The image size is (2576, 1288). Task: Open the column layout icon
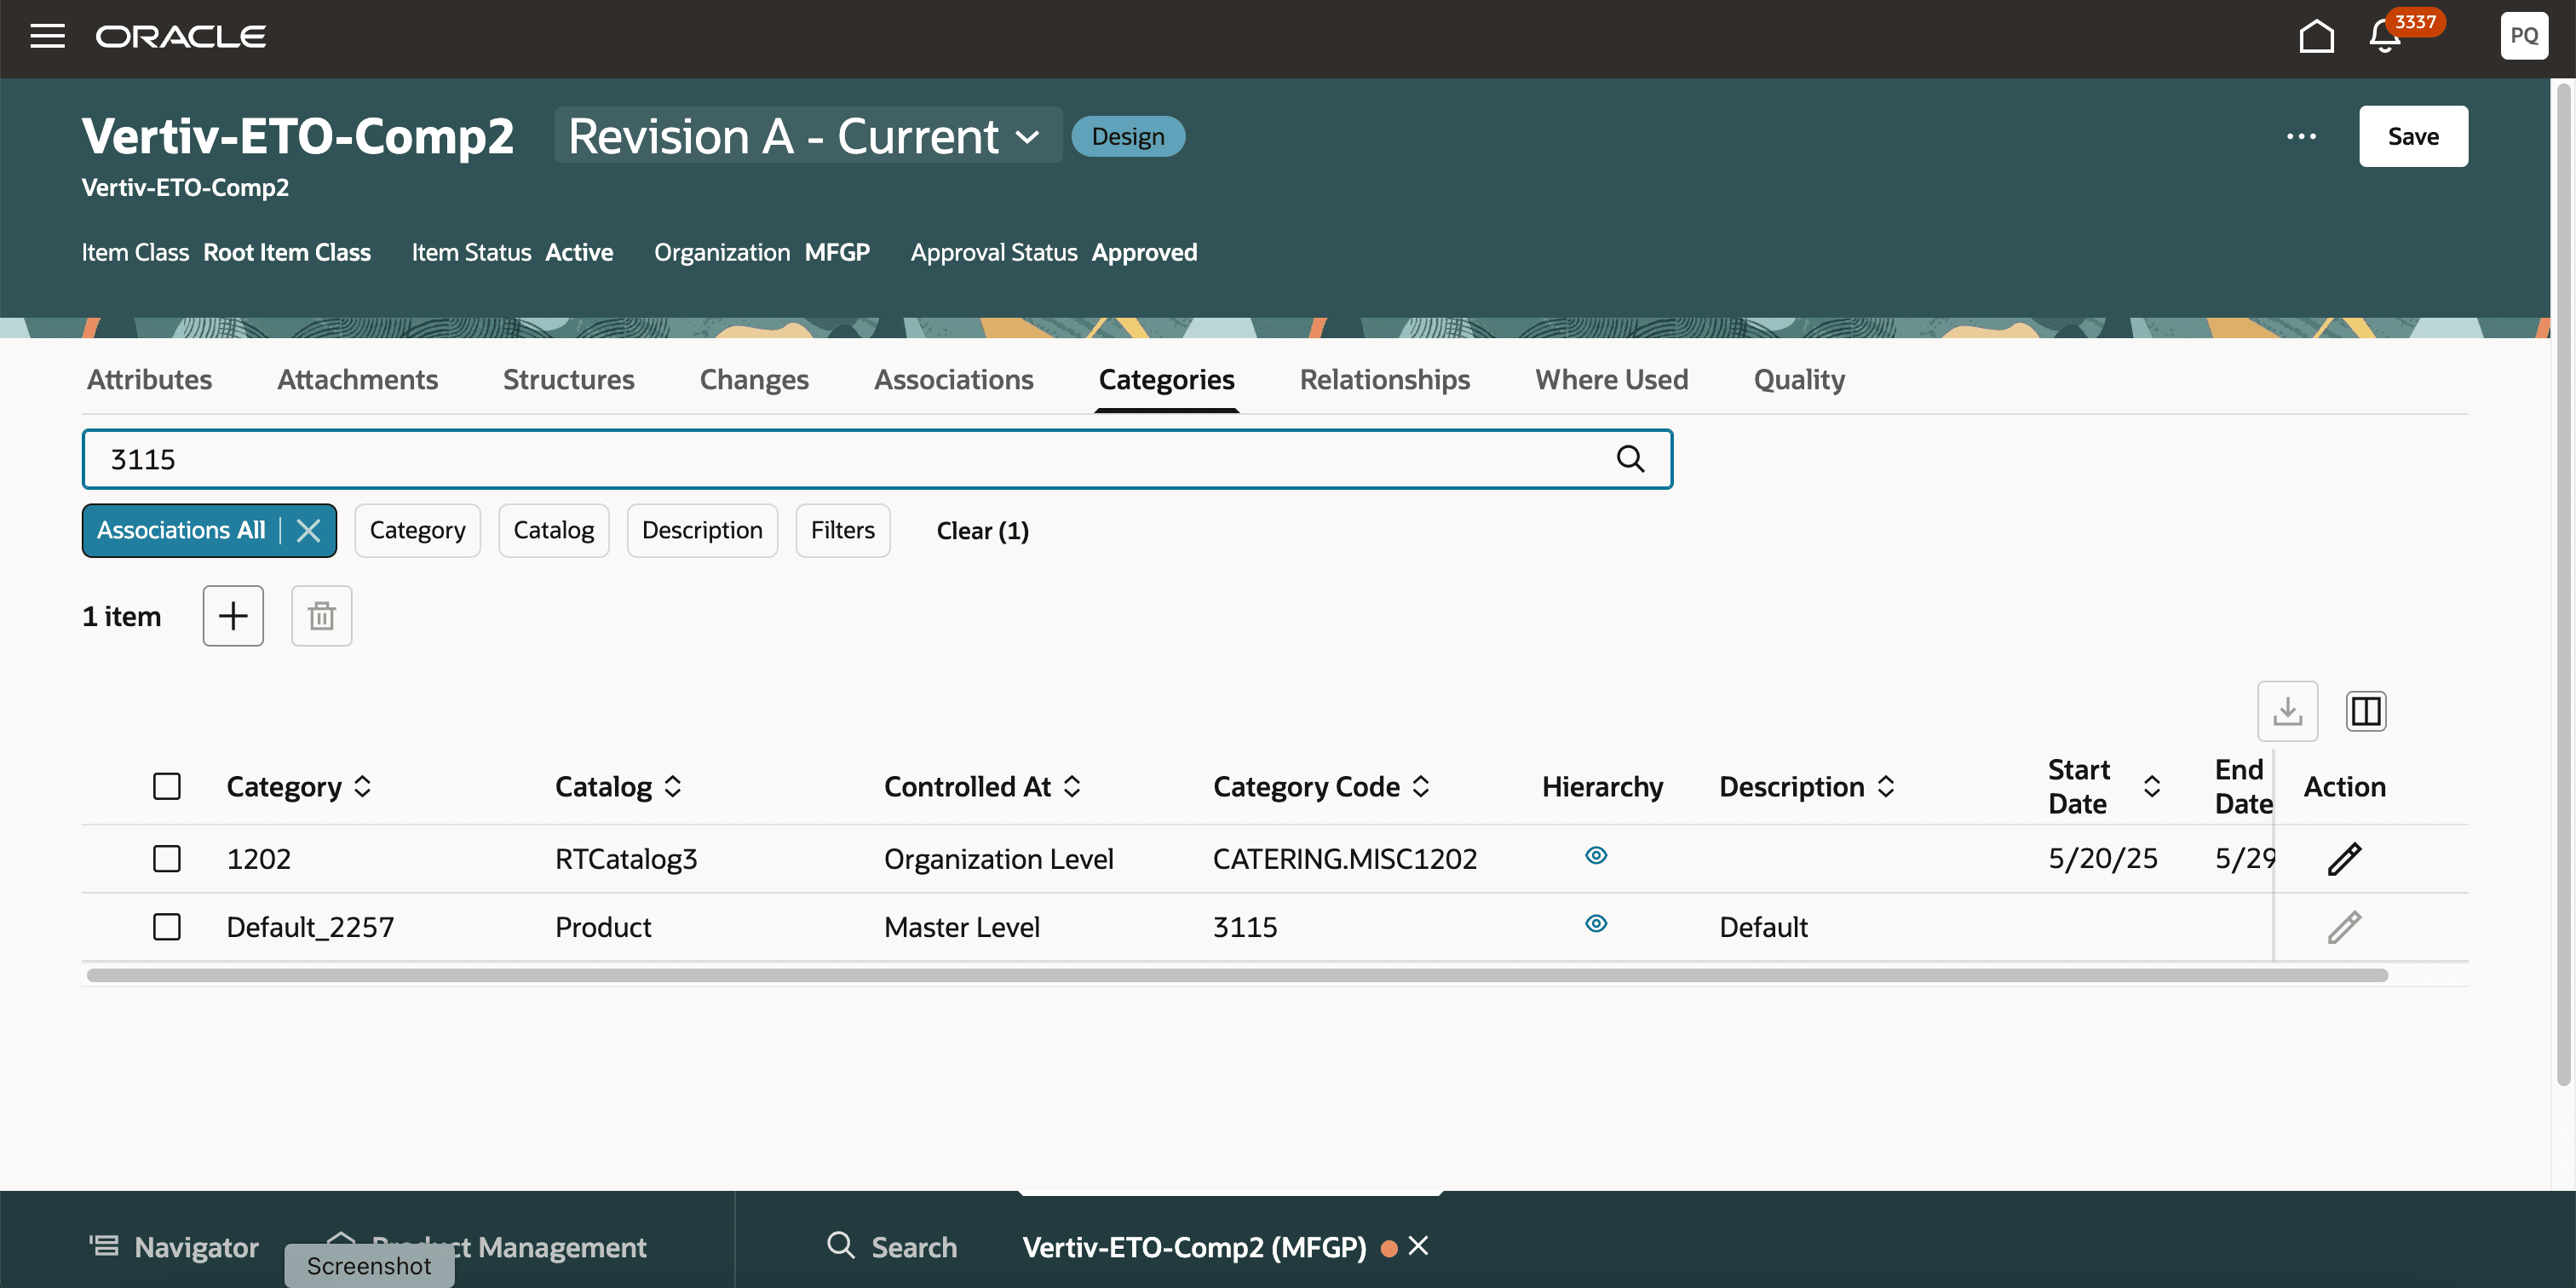[x=2365, y=711]
